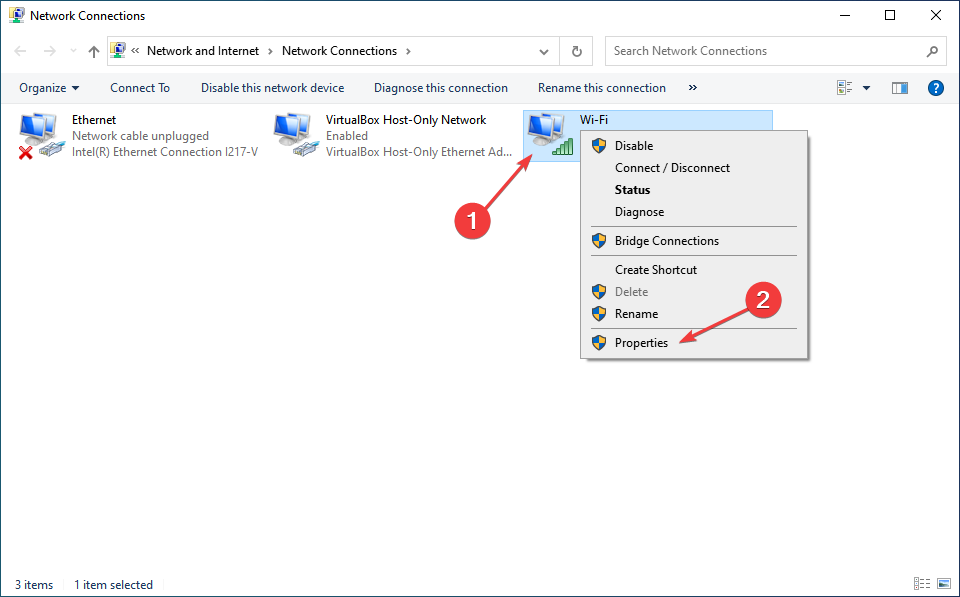This screenshot has height=597, width=960.
Task: Click 'Intel(R) Ethernet Connection I217-V' text
Action: pyautogui.click(x=165, y=152)
